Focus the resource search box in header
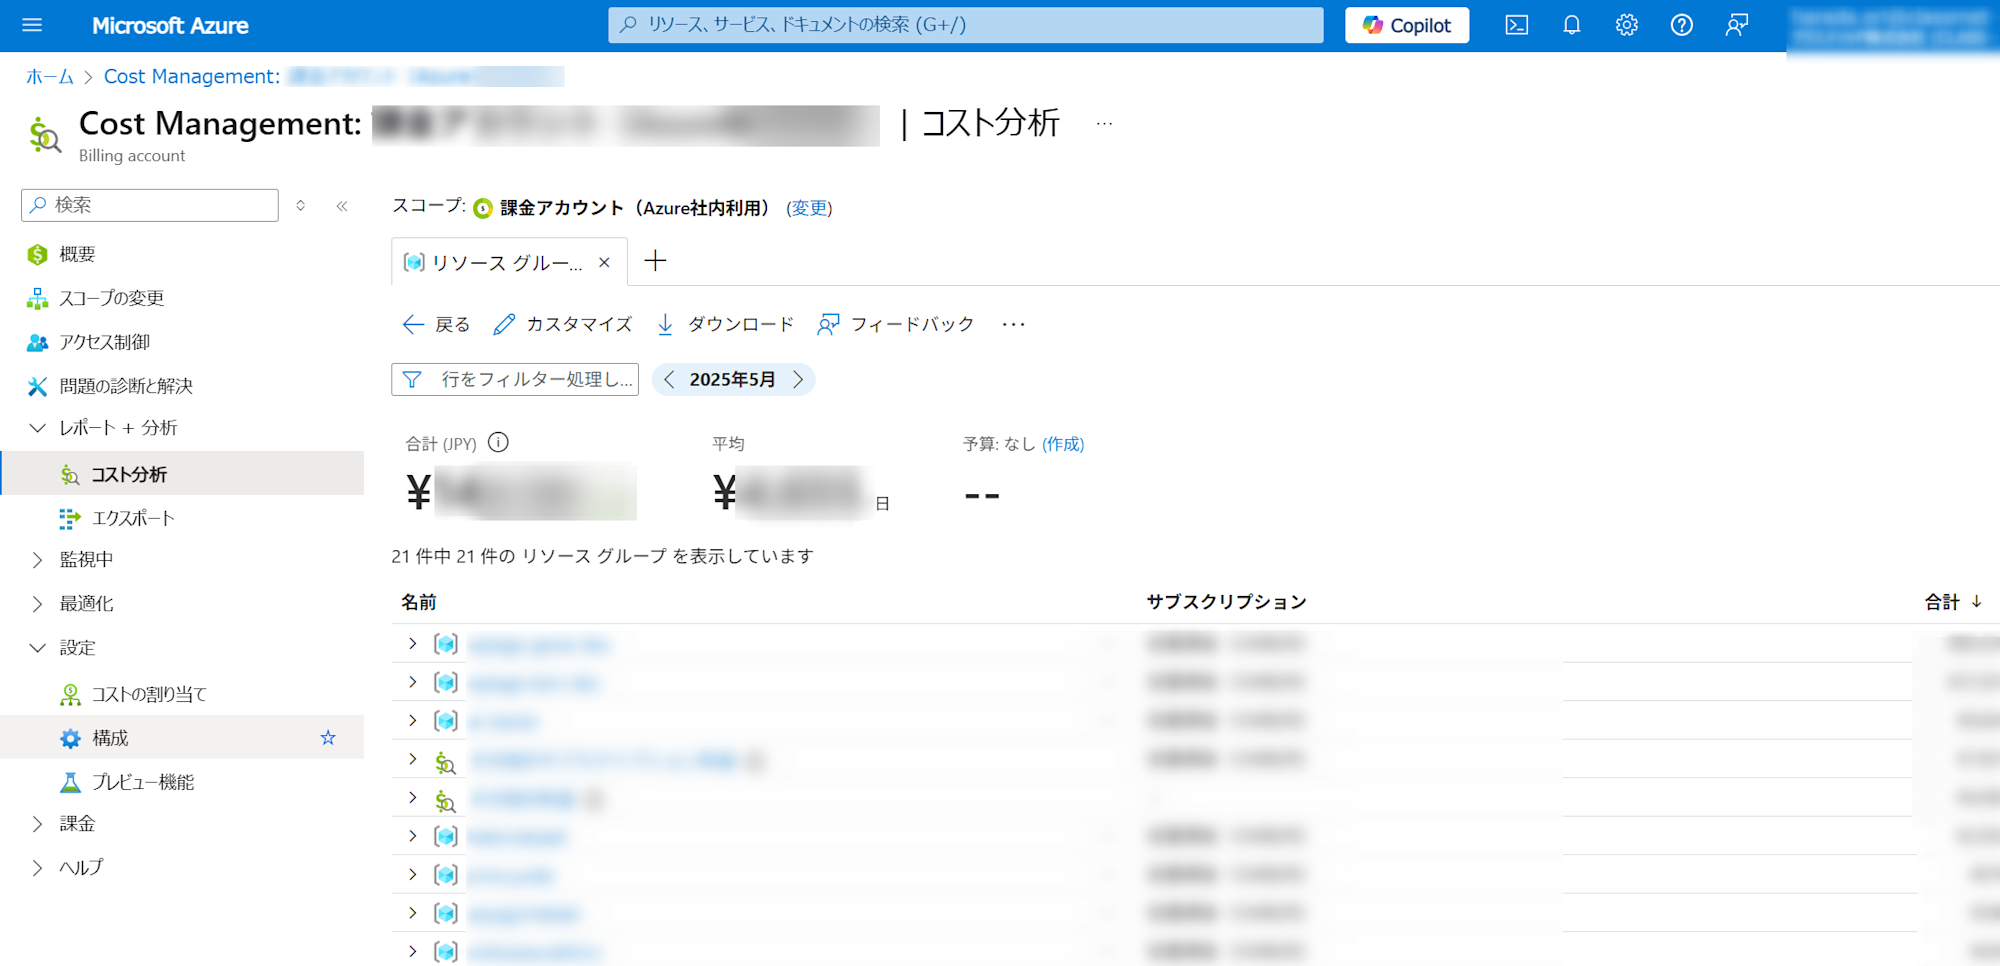The image size is (2000, 966). [x=965, y=25]
